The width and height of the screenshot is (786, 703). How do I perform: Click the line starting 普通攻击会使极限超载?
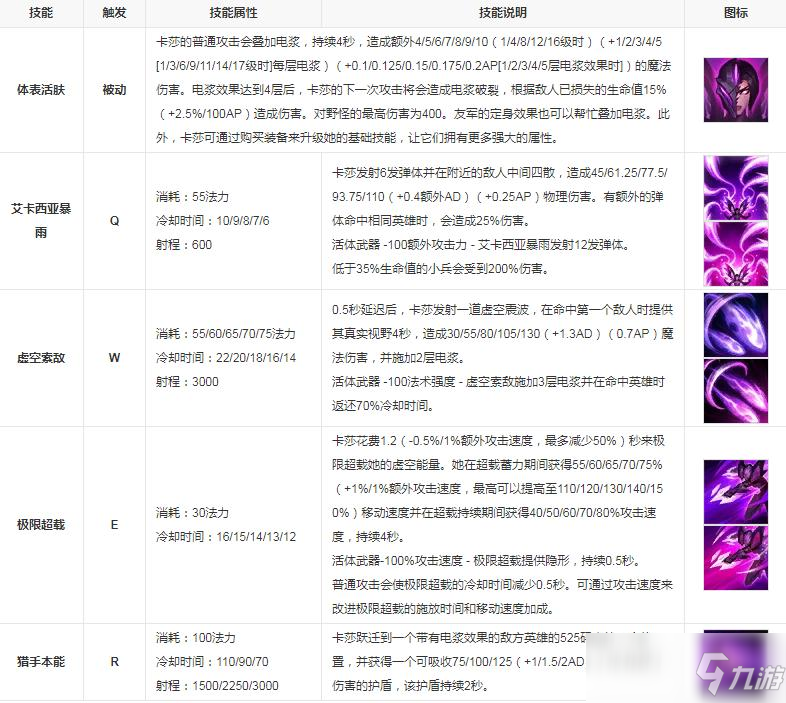[502, 585]
